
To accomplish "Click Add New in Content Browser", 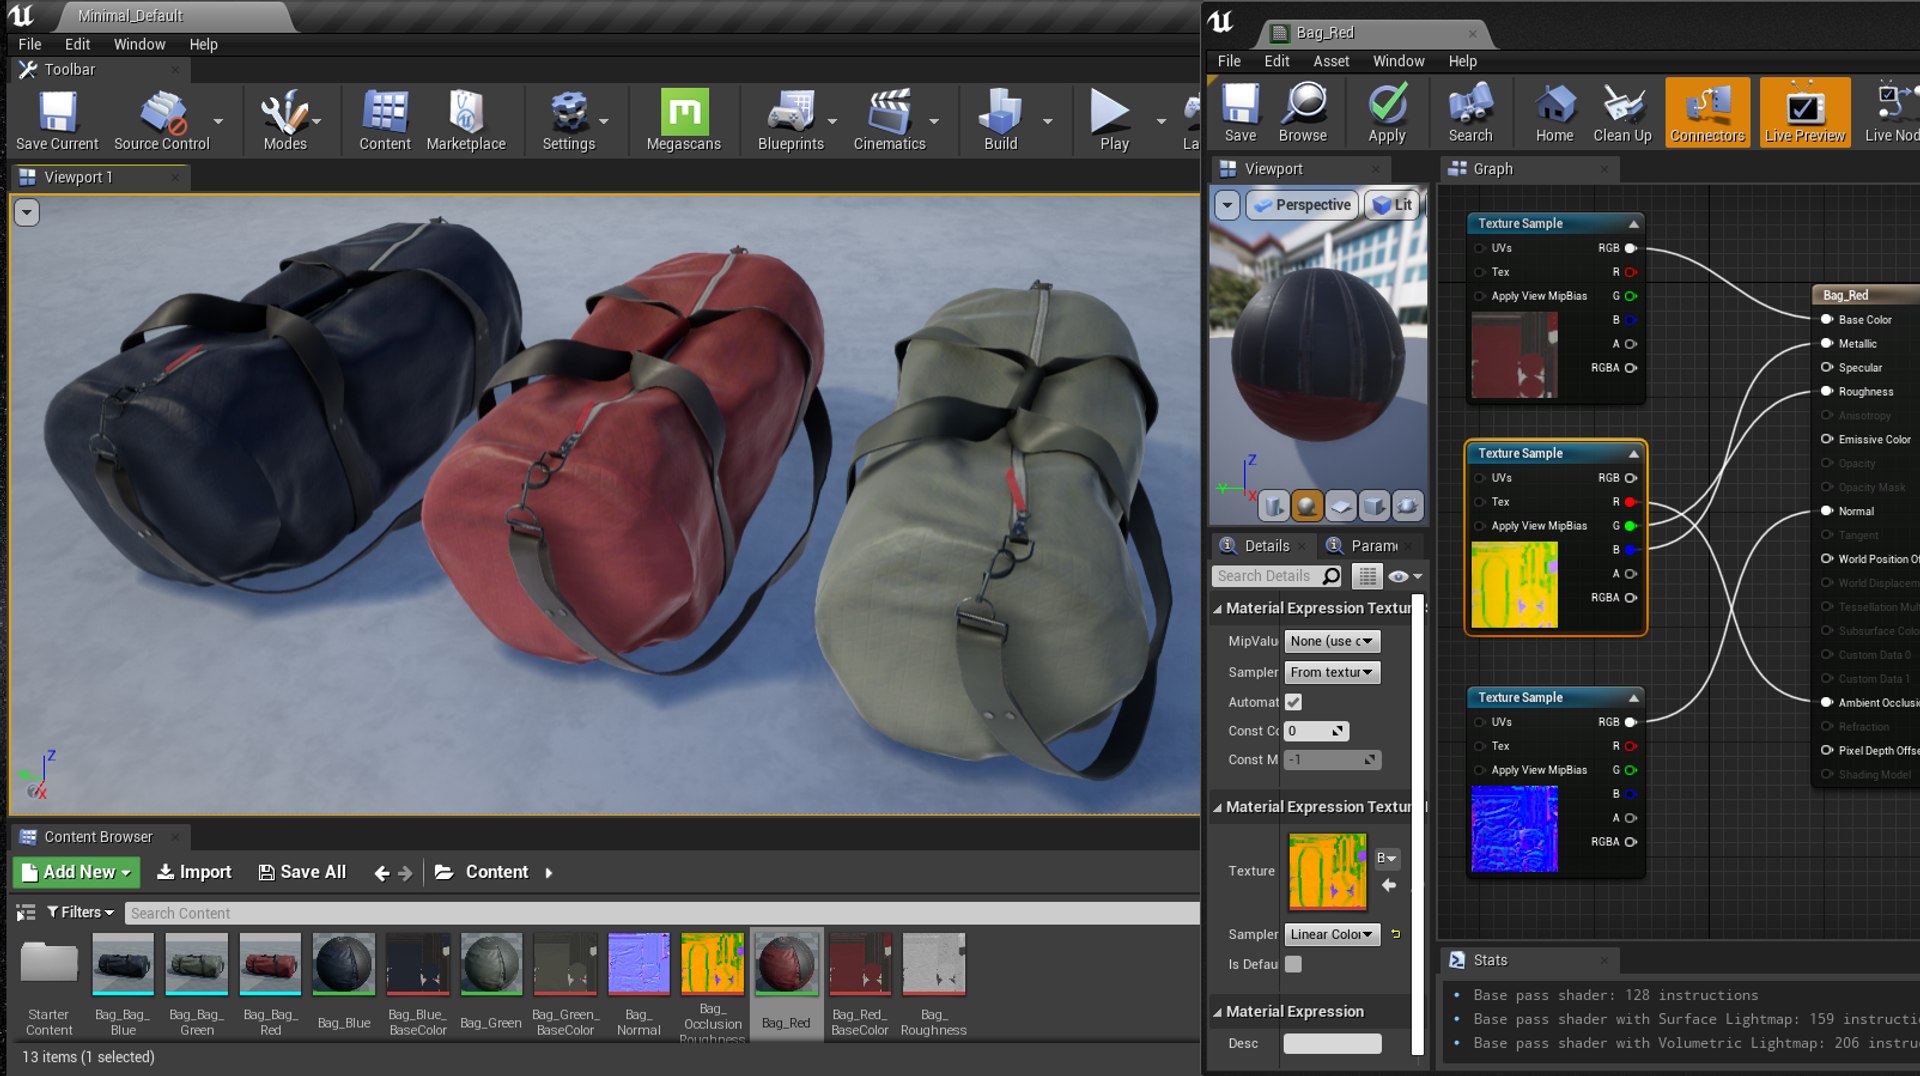I will pos(77,872).
